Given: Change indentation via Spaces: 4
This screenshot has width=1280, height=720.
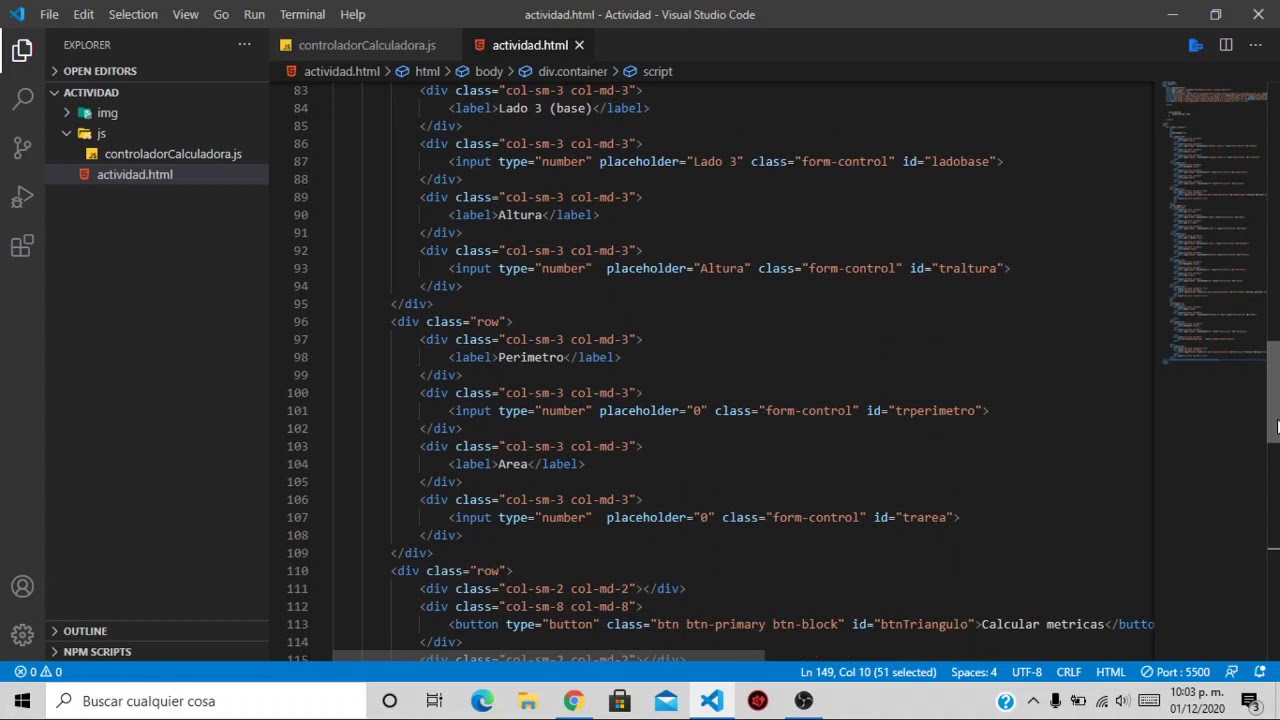Looking at the screenshot, I should 974,672.
